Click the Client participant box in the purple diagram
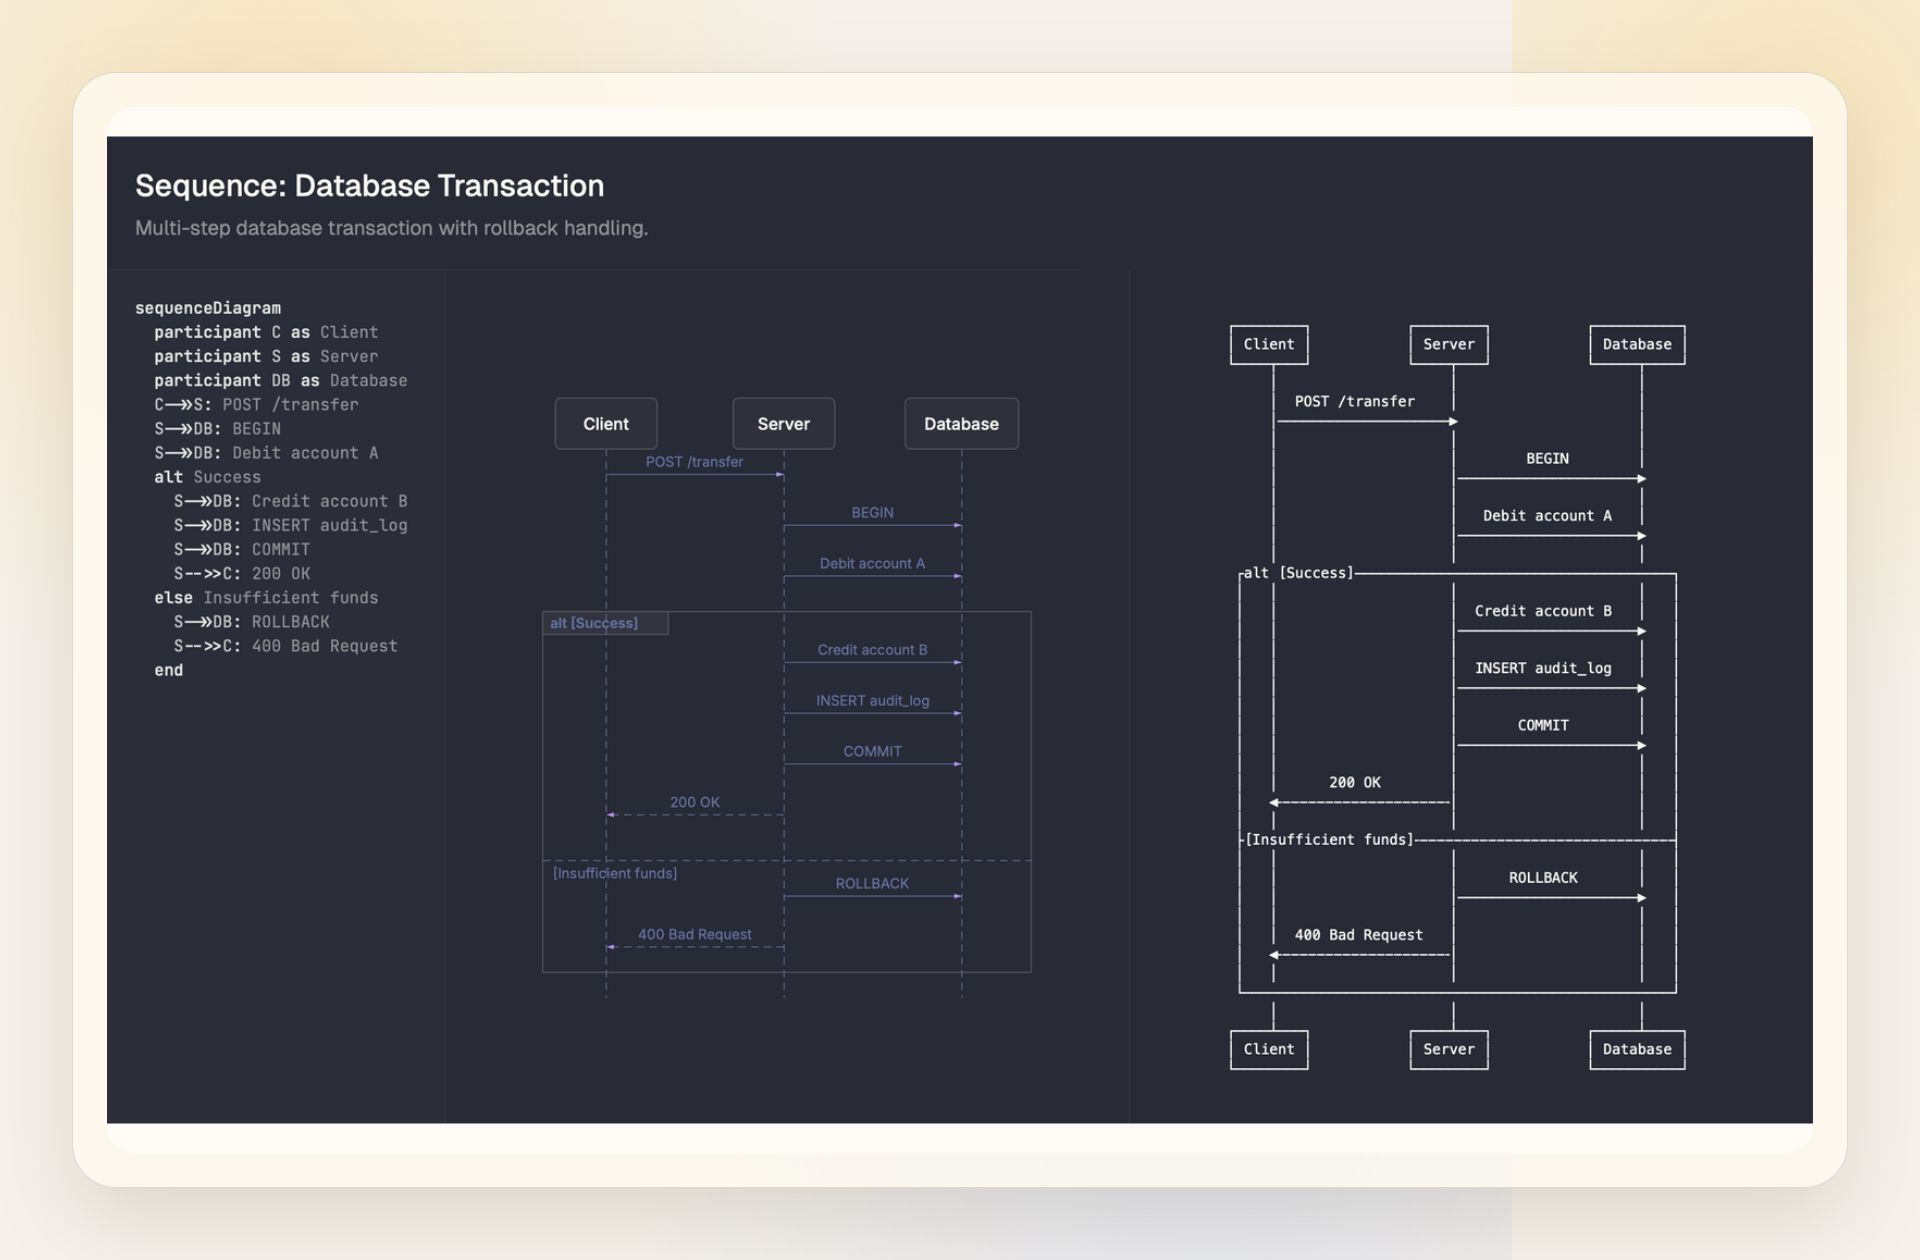Viewport: 1920px width, 1260px height. coord(606,424)
